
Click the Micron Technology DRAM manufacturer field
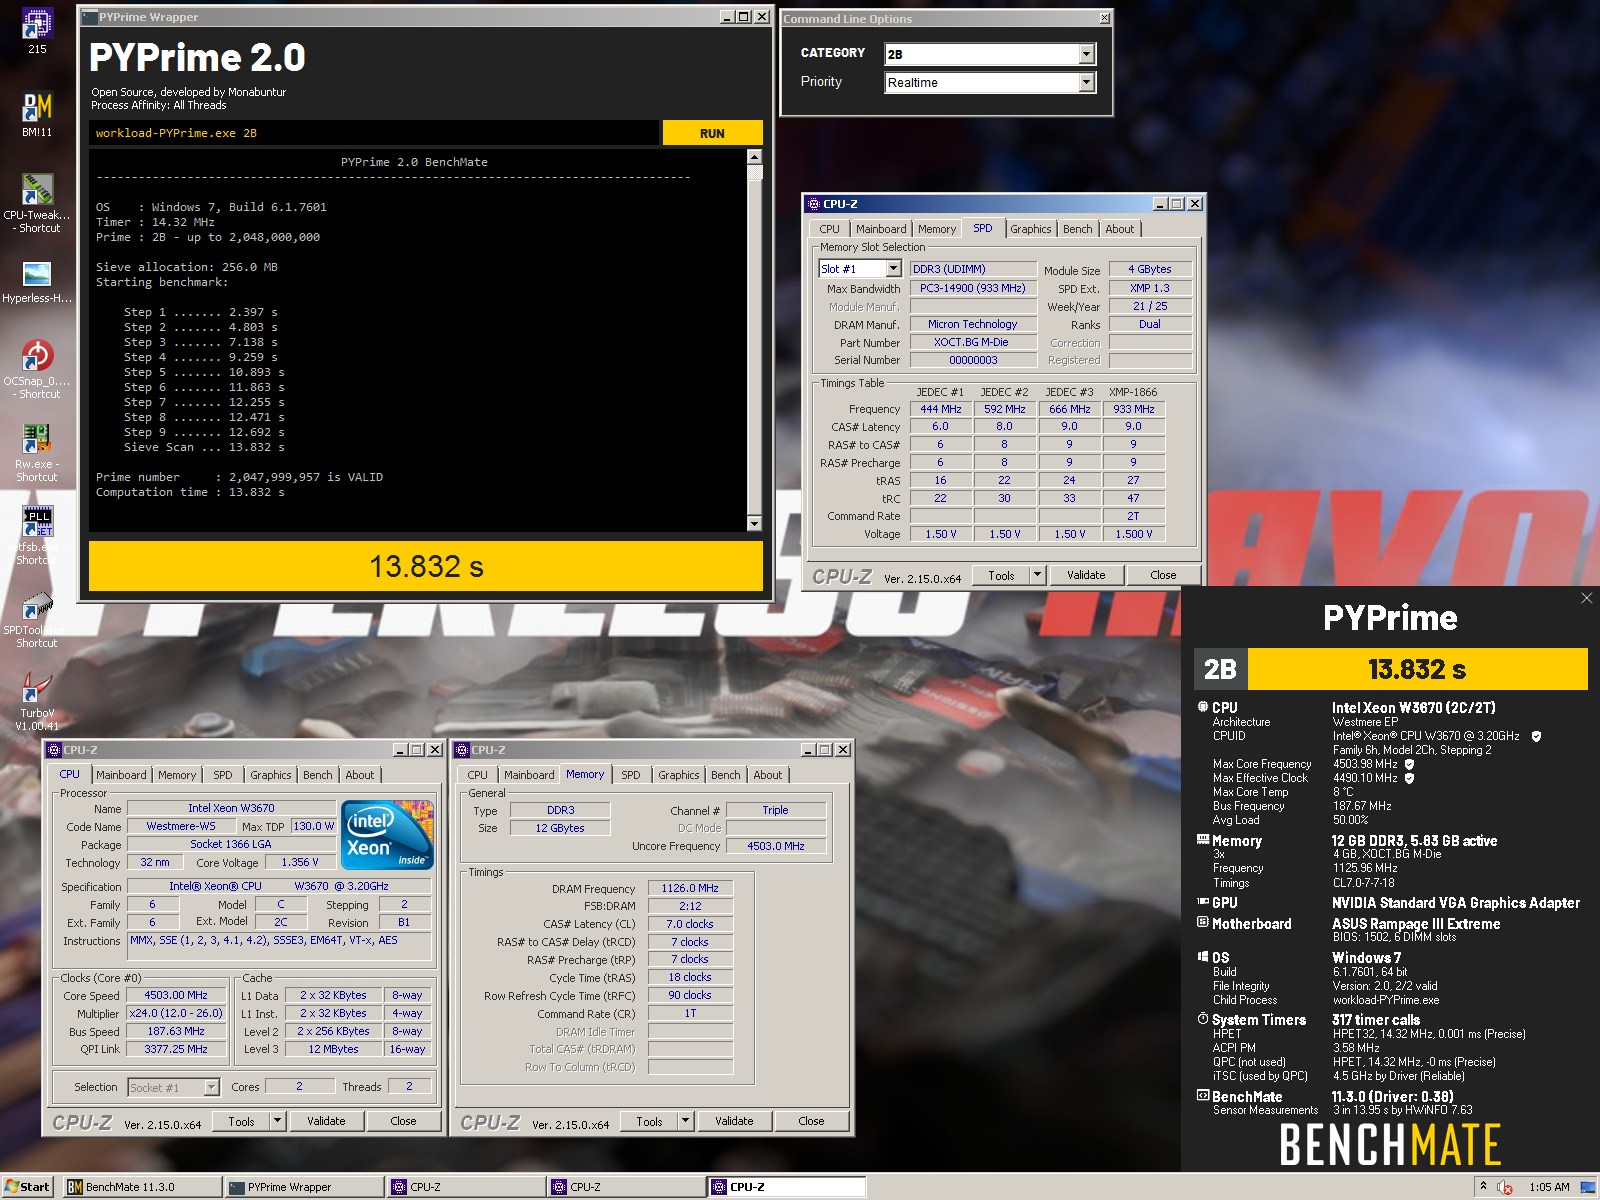[x=971, y=324]
